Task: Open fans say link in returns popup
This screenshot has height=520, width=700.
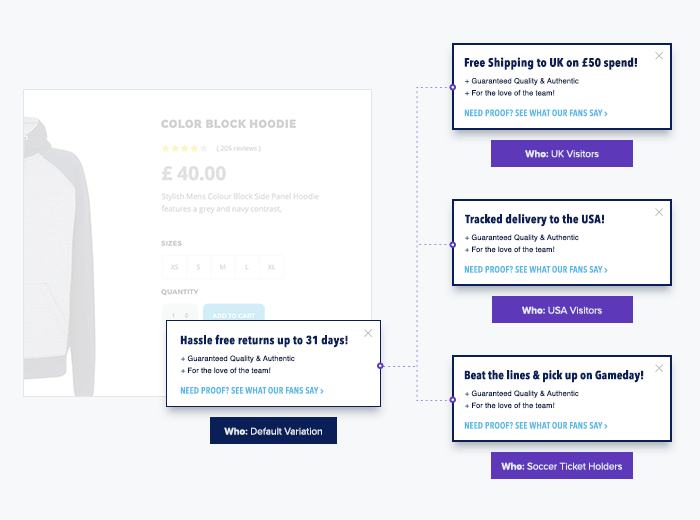Action: pos(252,391)
